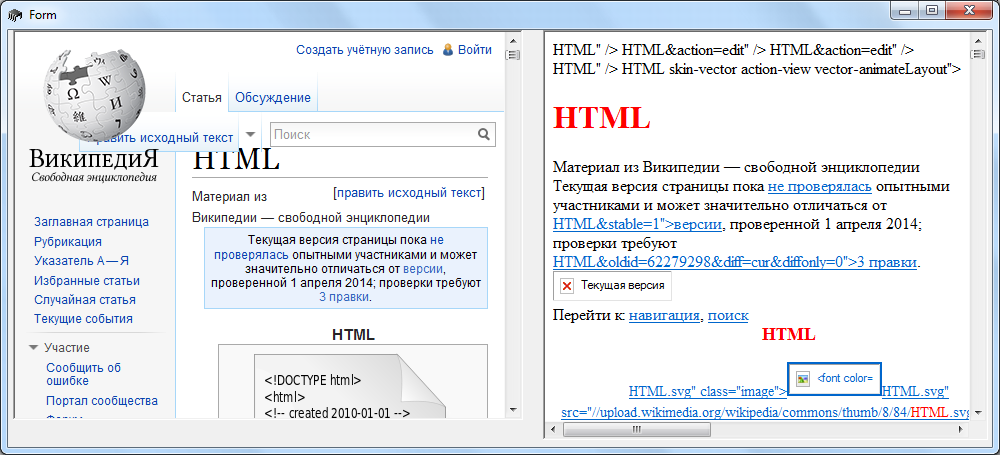Open Сообщить об ошибке sidebar link
This screenshot has height=455, width=1000.
pyautogui.click(x=83, y=373)
